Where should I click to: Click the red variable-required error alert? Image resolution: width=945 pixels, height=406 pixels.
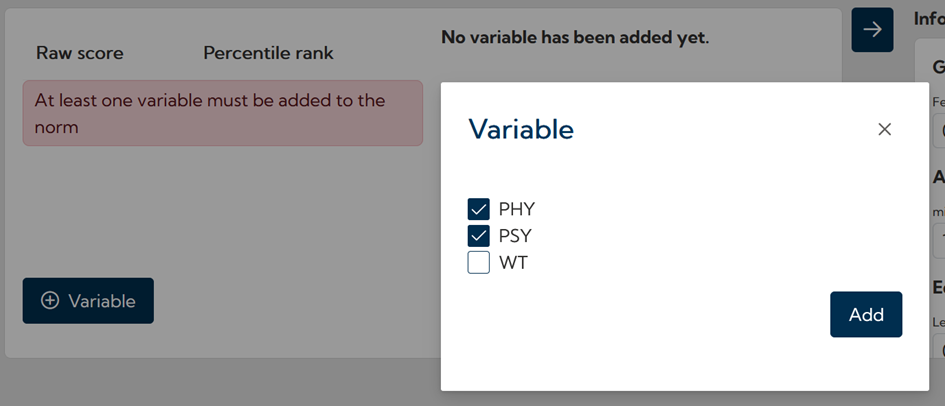[x=222, y=113]
